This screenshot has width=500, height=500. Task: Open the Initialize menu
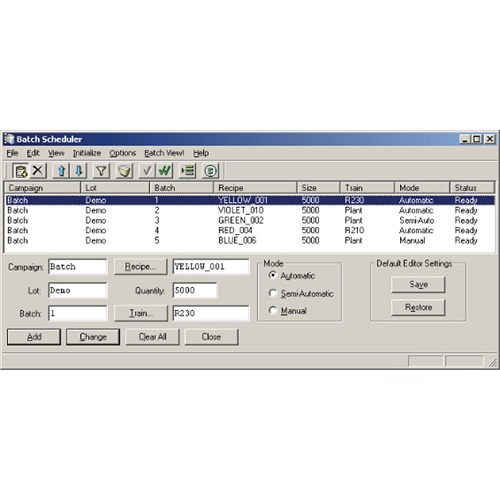pos(87,153)
